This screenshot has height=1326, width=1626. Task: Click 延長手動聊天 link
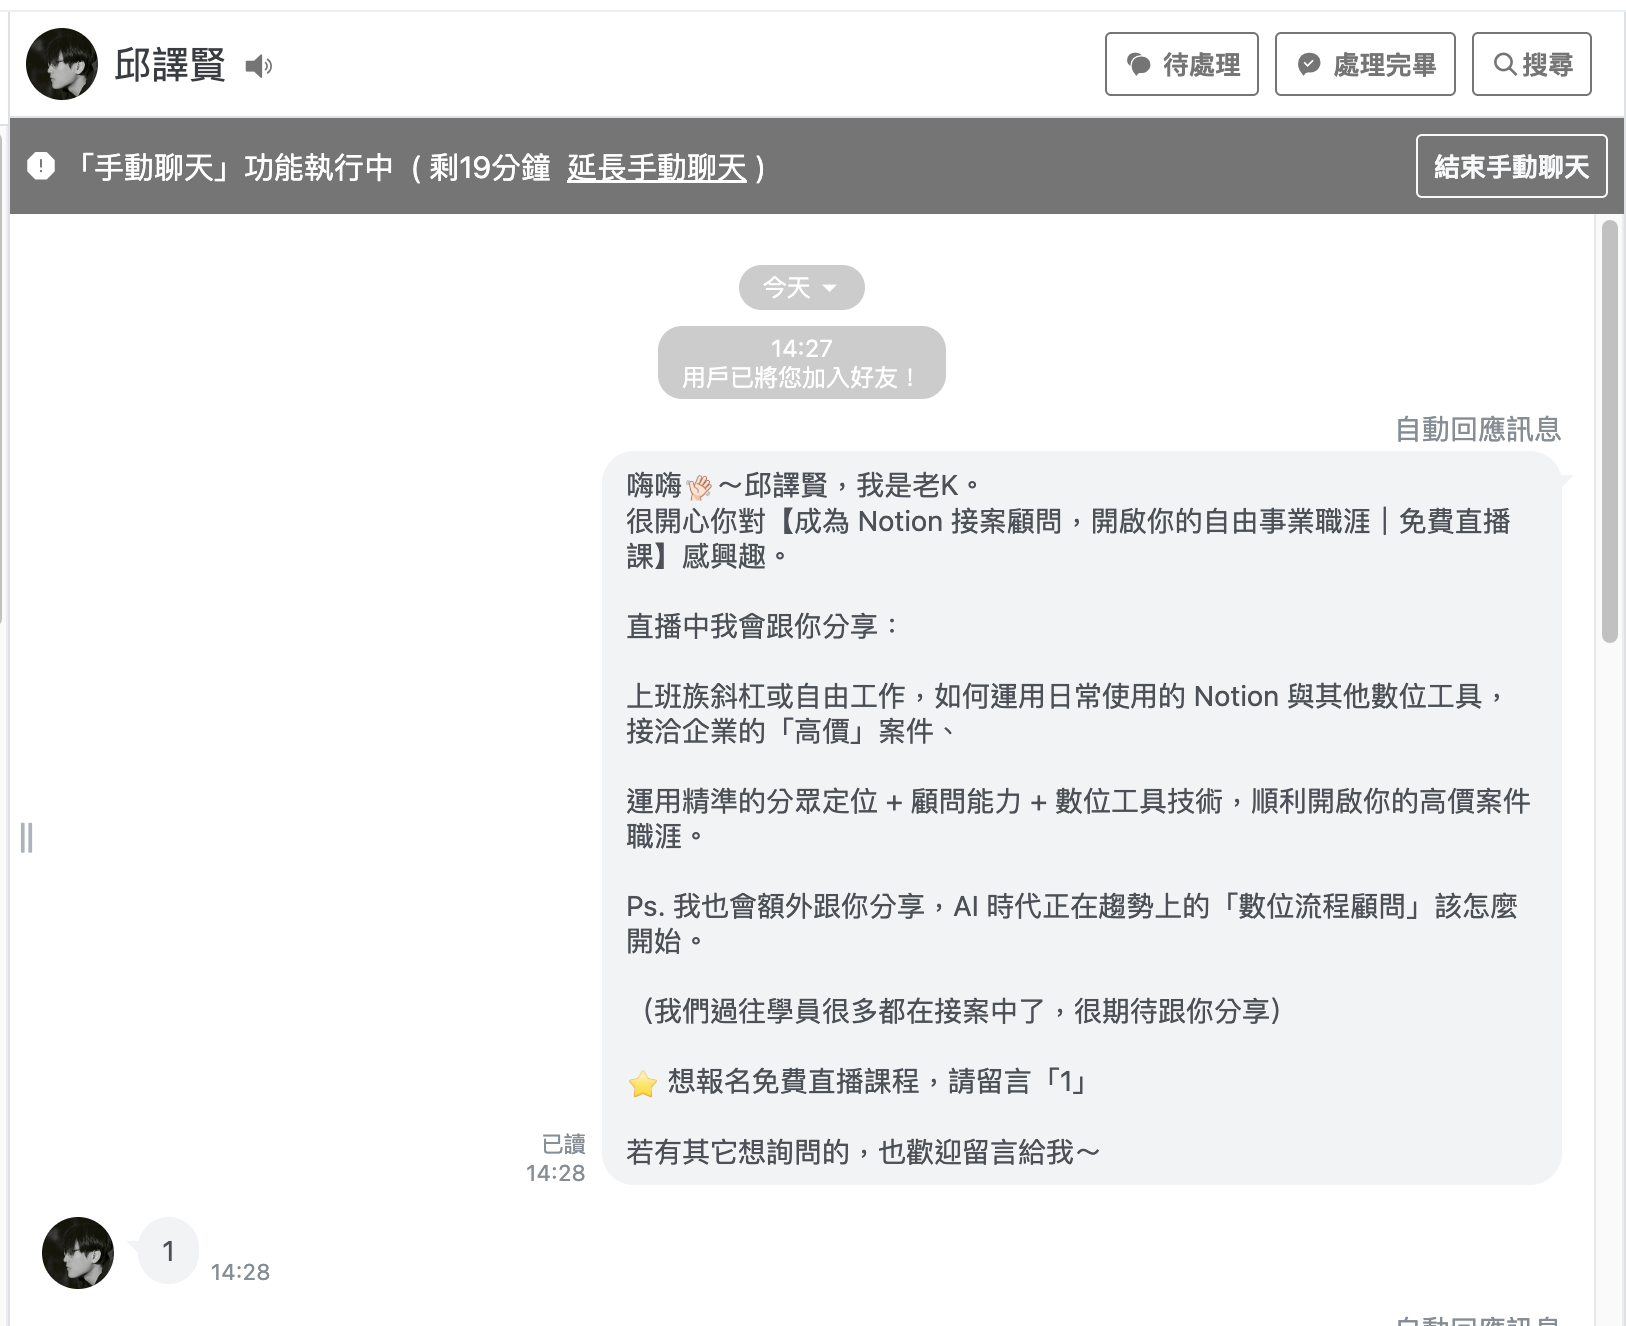657,167
